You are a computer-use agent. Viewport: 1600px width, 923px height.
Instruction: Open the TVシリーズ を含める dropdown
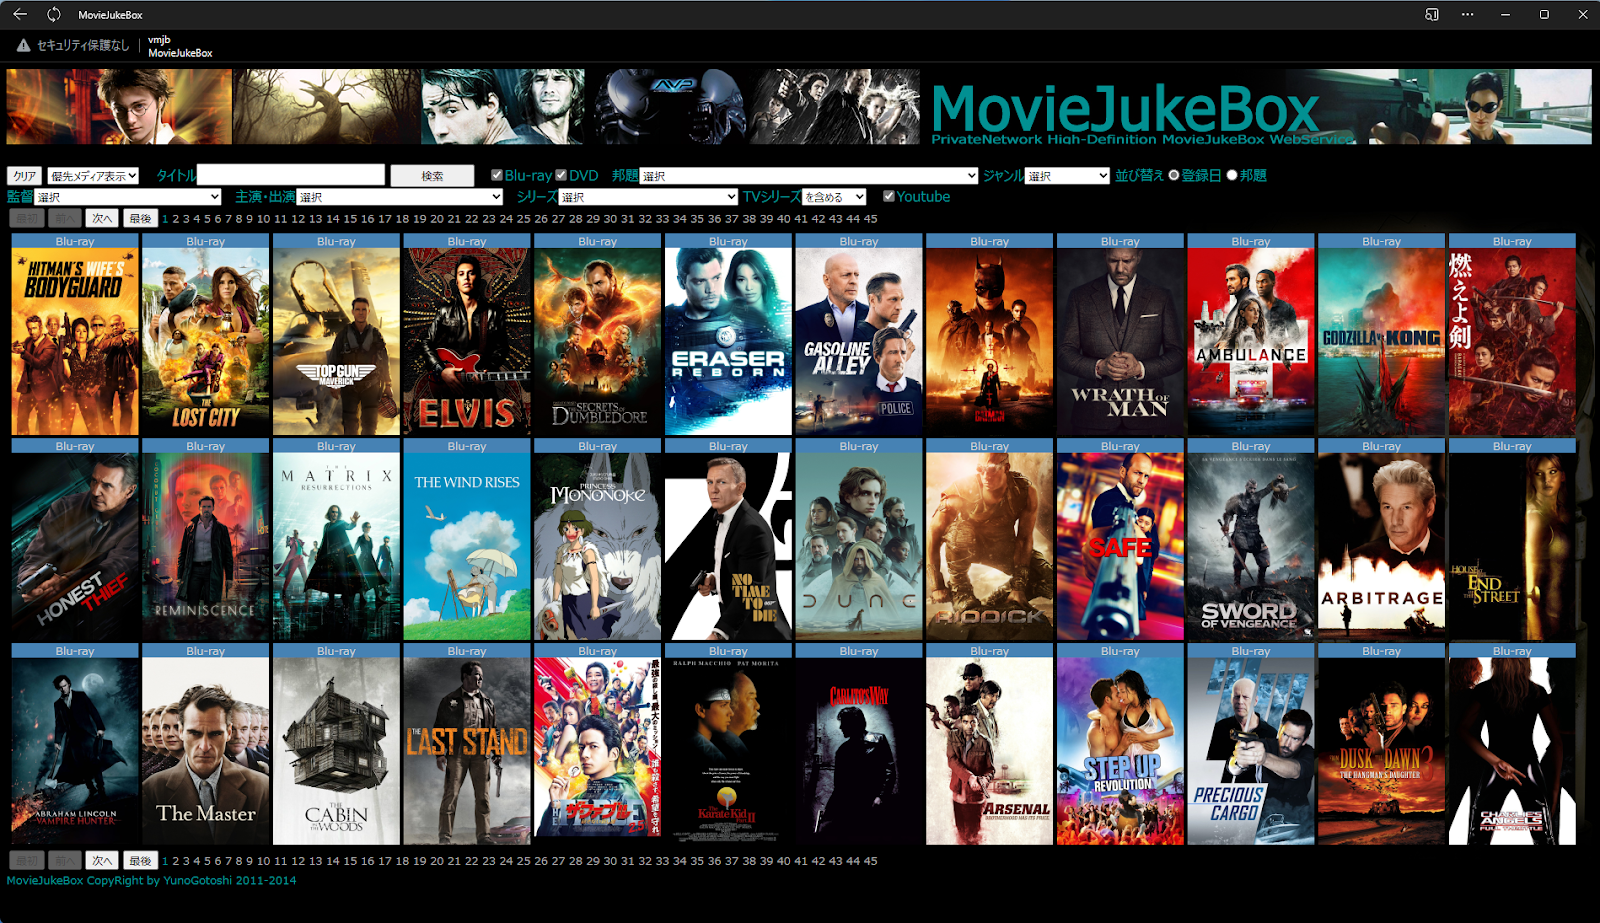coord(834,197)
